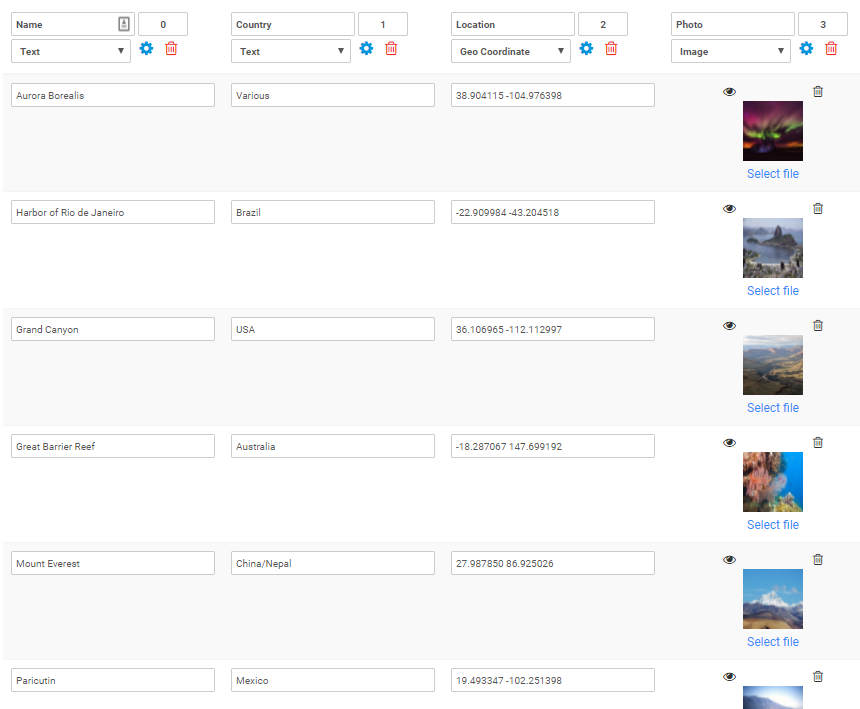This screenshot has width=860, height=709.
Task: Delete the Aurora Borealis row
Action: (x=818, y=92)
